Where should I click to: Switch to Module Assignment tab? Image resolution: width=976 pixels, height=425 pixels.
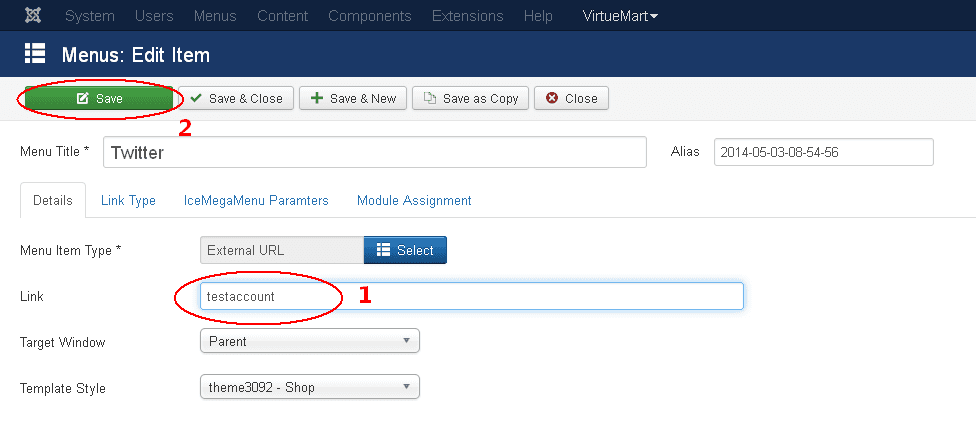coord(414,200)
